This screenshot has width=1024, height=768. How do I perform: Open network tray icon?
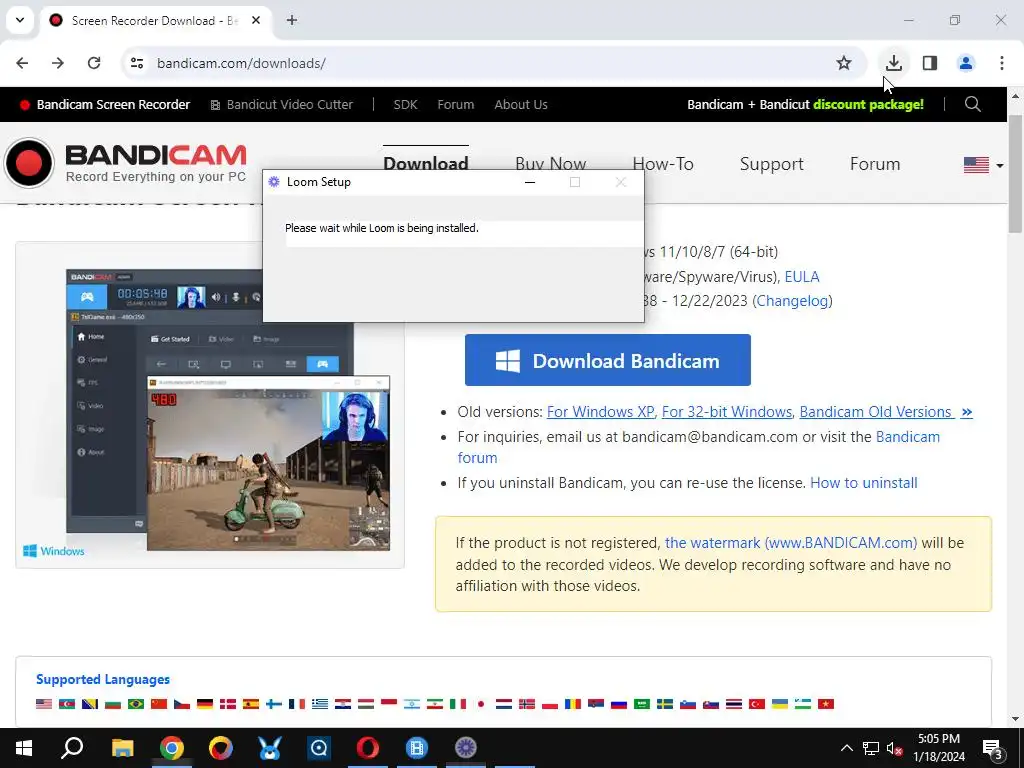coord(871,748)
